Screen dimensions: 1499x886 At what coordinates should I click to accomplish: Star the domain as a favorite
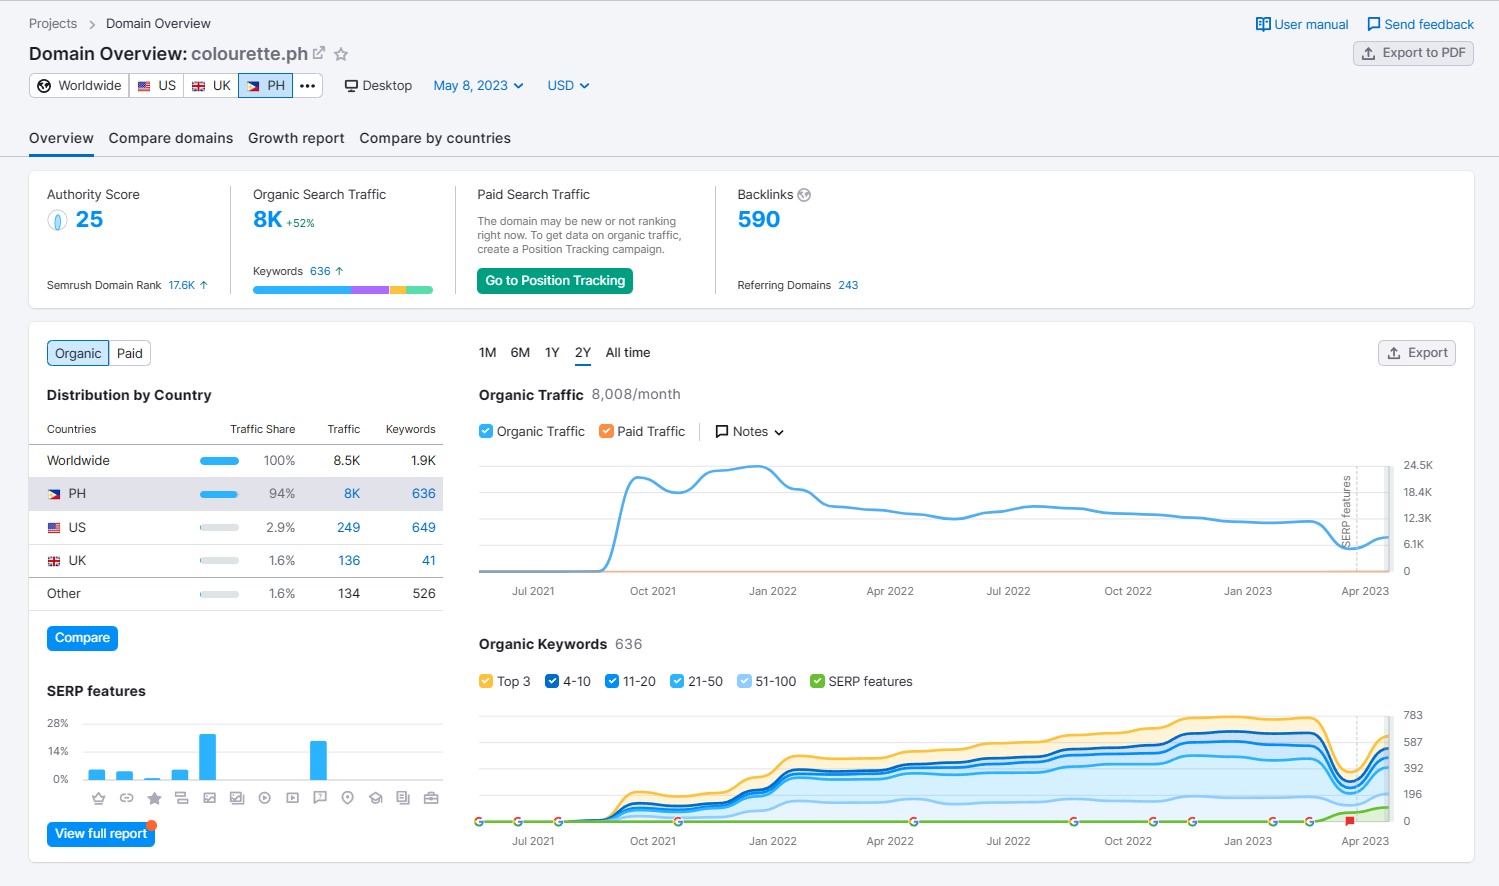pyautogui.click(x=341, y=54)
